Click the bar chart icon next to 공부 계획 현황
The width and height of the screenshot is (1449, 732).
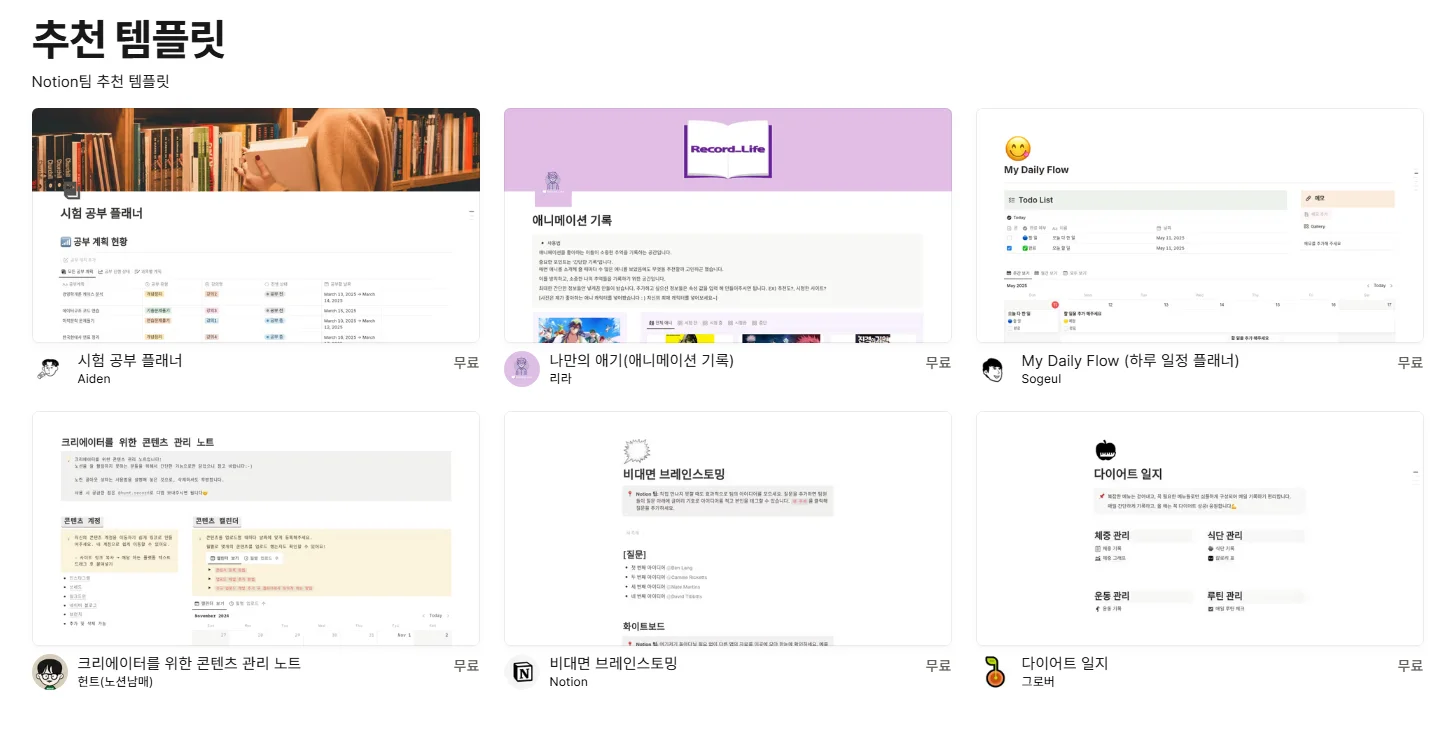[65, 241]
